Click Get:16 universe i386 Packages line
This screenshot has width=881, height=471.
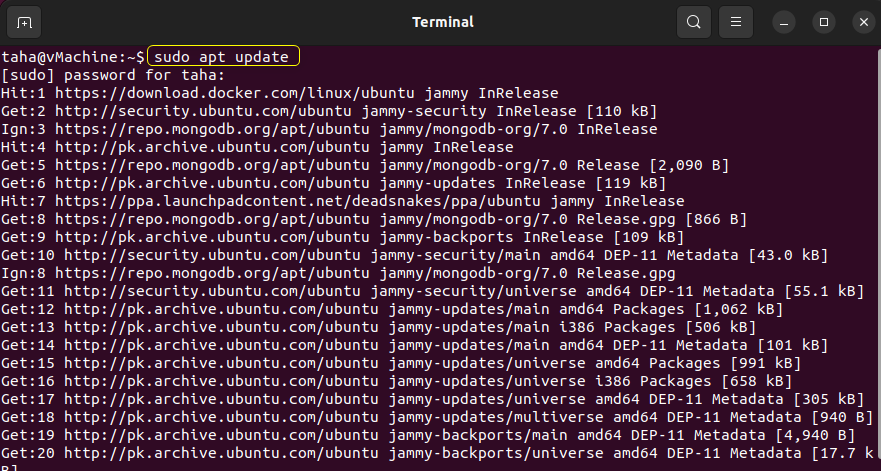tap(396, 381)
